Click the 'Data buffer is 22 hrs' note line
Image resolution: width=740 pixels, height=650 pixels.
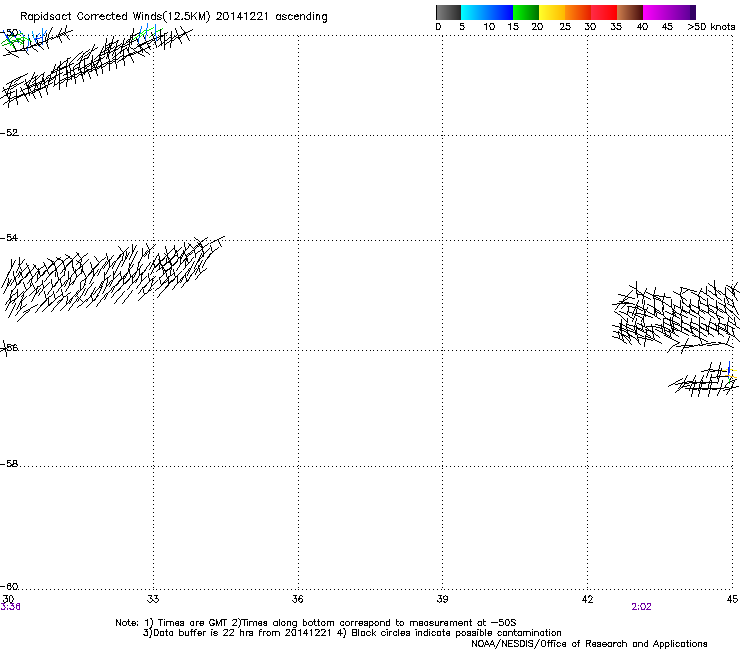(352, 633)
